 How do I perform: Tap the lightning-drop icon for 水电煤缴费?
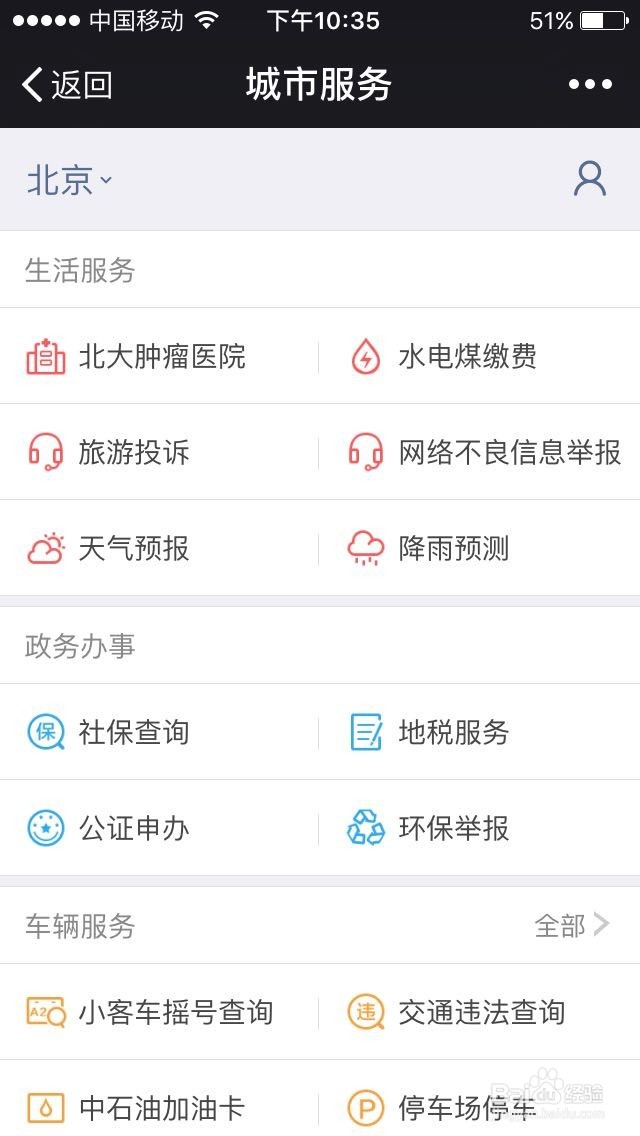365,357
